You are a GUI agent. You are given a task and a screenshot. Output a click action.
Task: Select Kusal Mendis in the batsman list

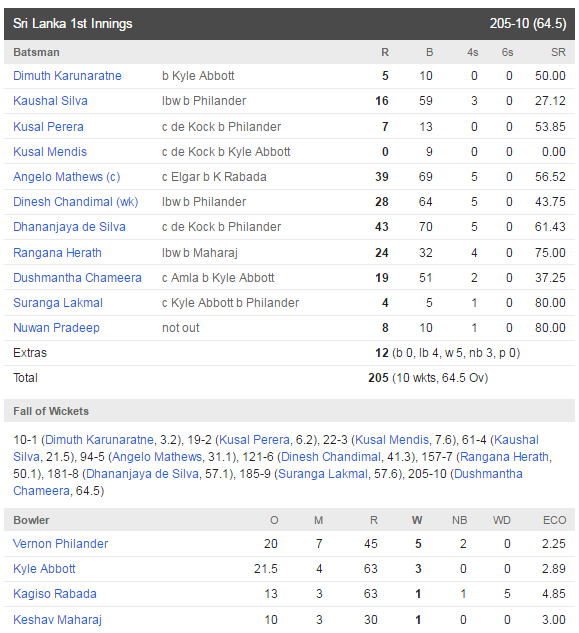point(50,152)
